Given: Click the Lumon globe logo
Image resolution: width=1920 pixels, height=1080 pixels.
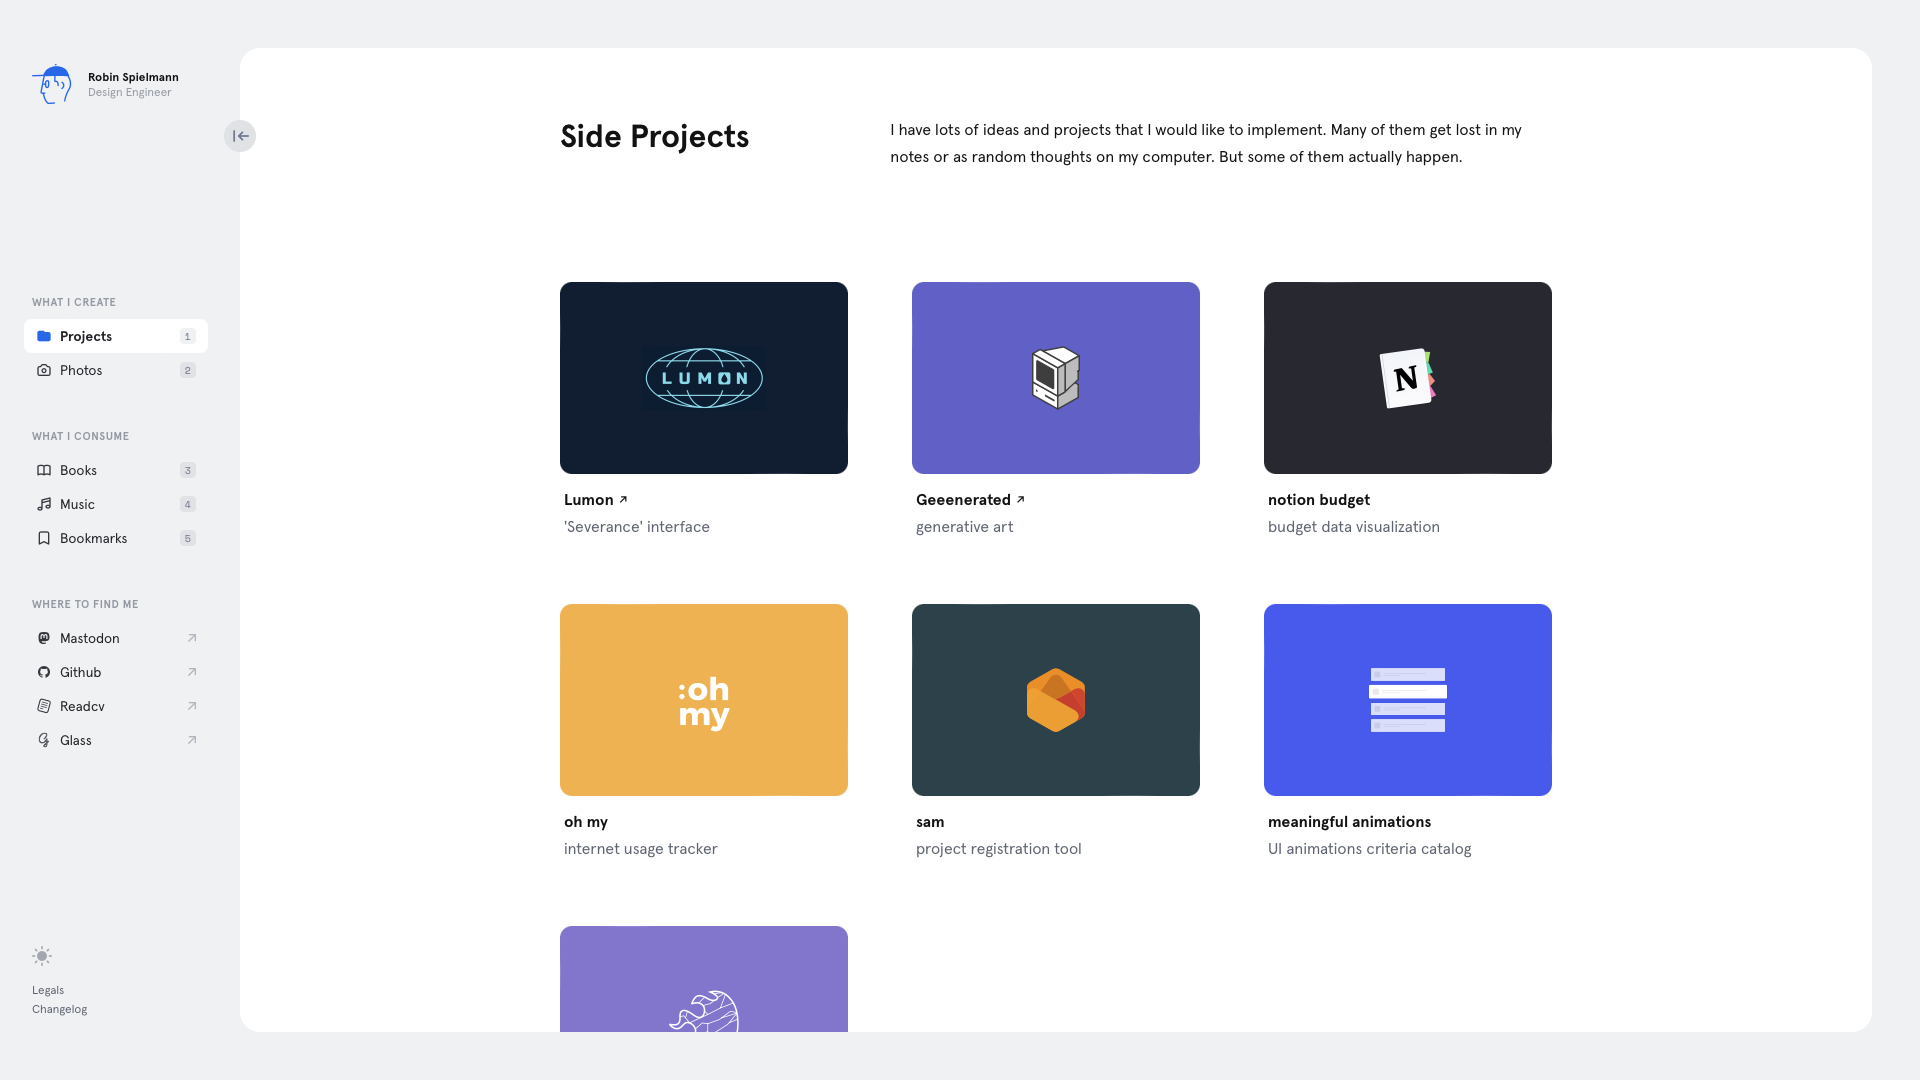Looking at the screenshot, I should [704, 378].
